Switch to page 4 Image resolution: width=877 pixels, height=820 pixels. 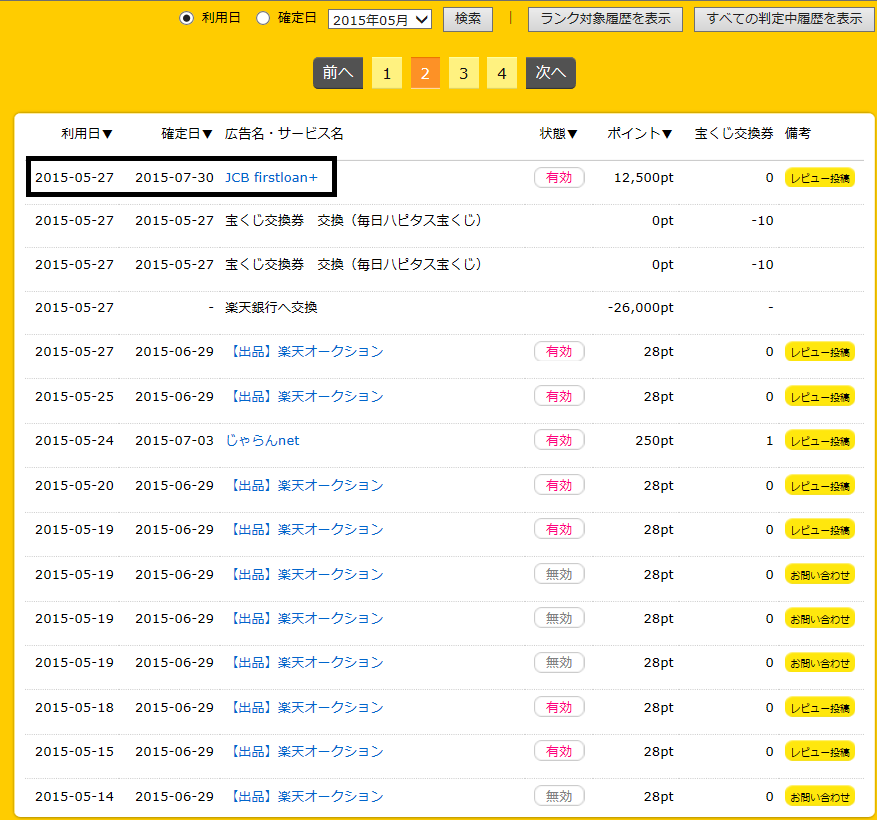[x=501, y=73]
